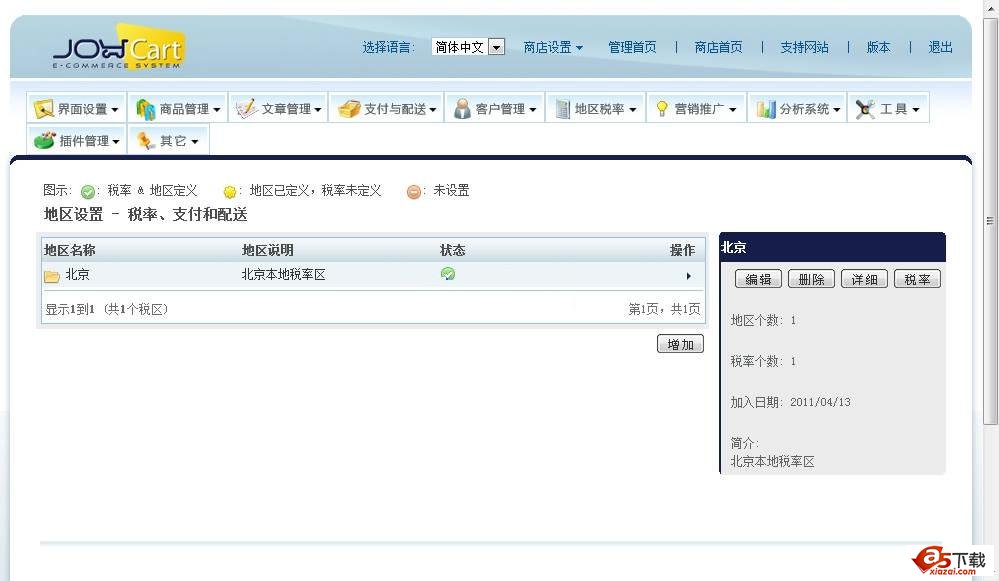
Task: Click the 操作 column header
Action: point(682,250)
